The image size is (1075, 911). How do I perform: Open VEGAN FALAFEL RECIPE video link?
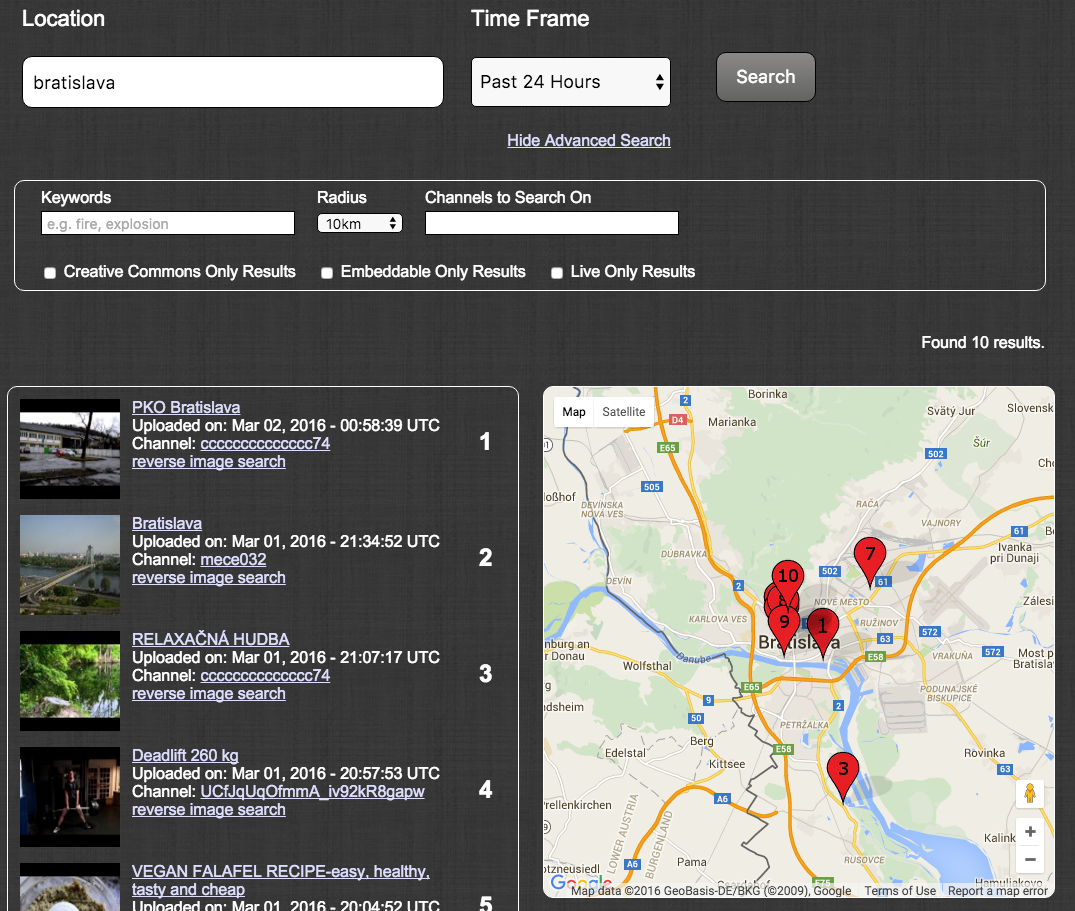click(x=280, y=880)
